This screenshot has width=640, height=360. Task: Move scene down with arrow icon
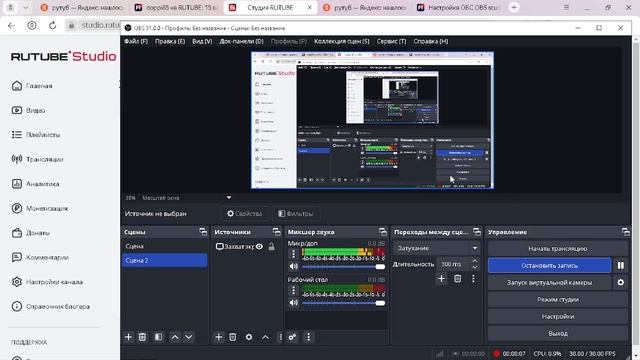click(x=189, y=337)
